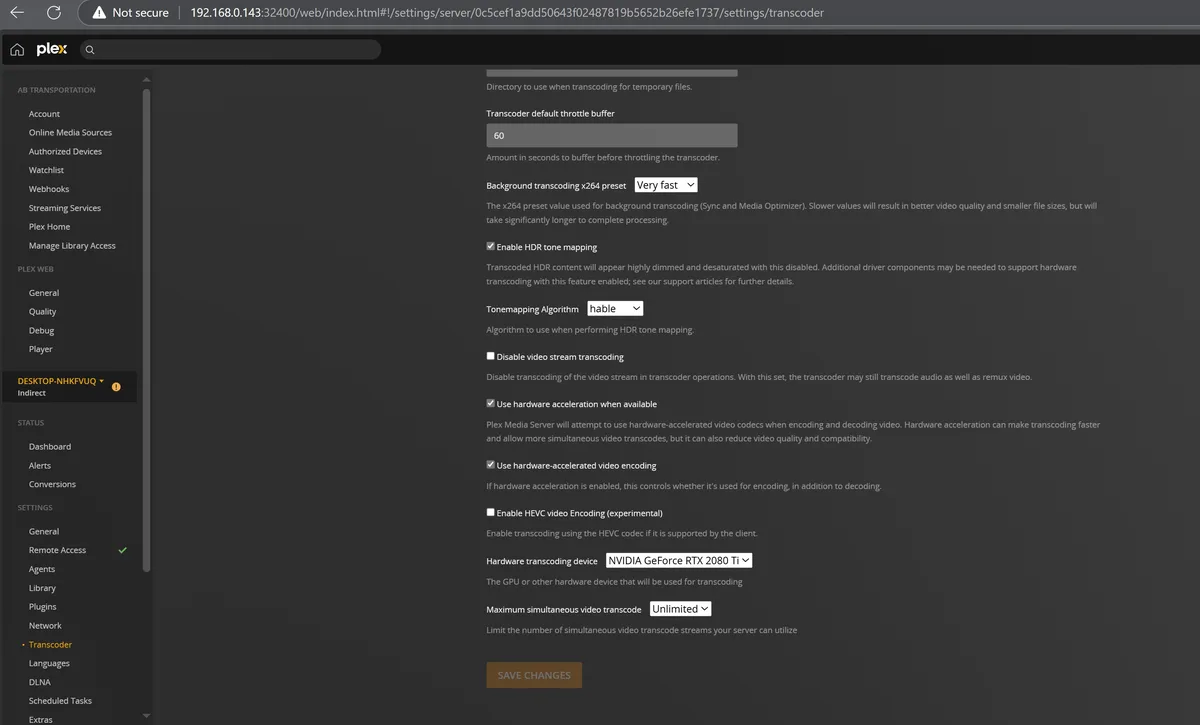Open Plugins settings

point(43,607)
